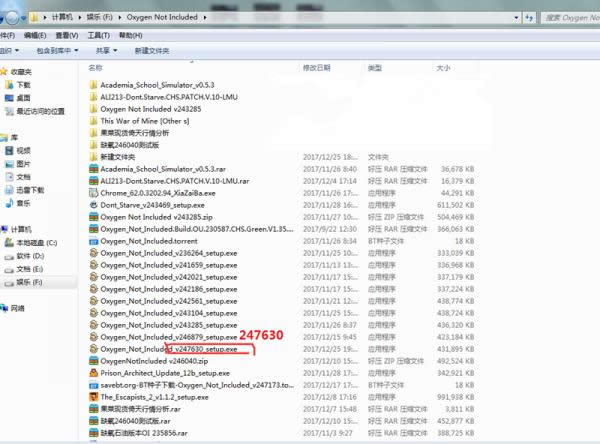Select the Oxygen_Not_Included.torrent file icon
600x444 pixels.
pyautogui.click(x=93, y=241)
